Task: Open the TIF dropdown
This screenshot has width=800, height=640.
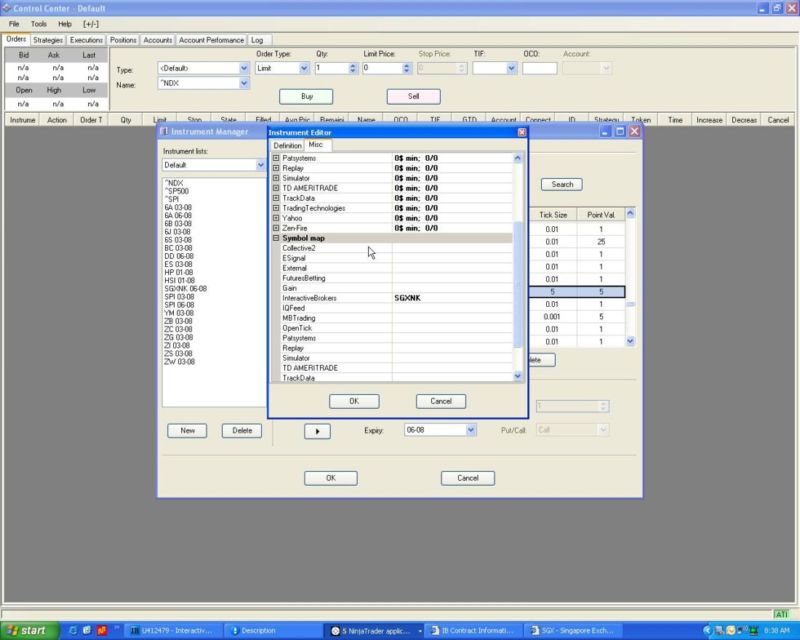Action: [511, 68]
